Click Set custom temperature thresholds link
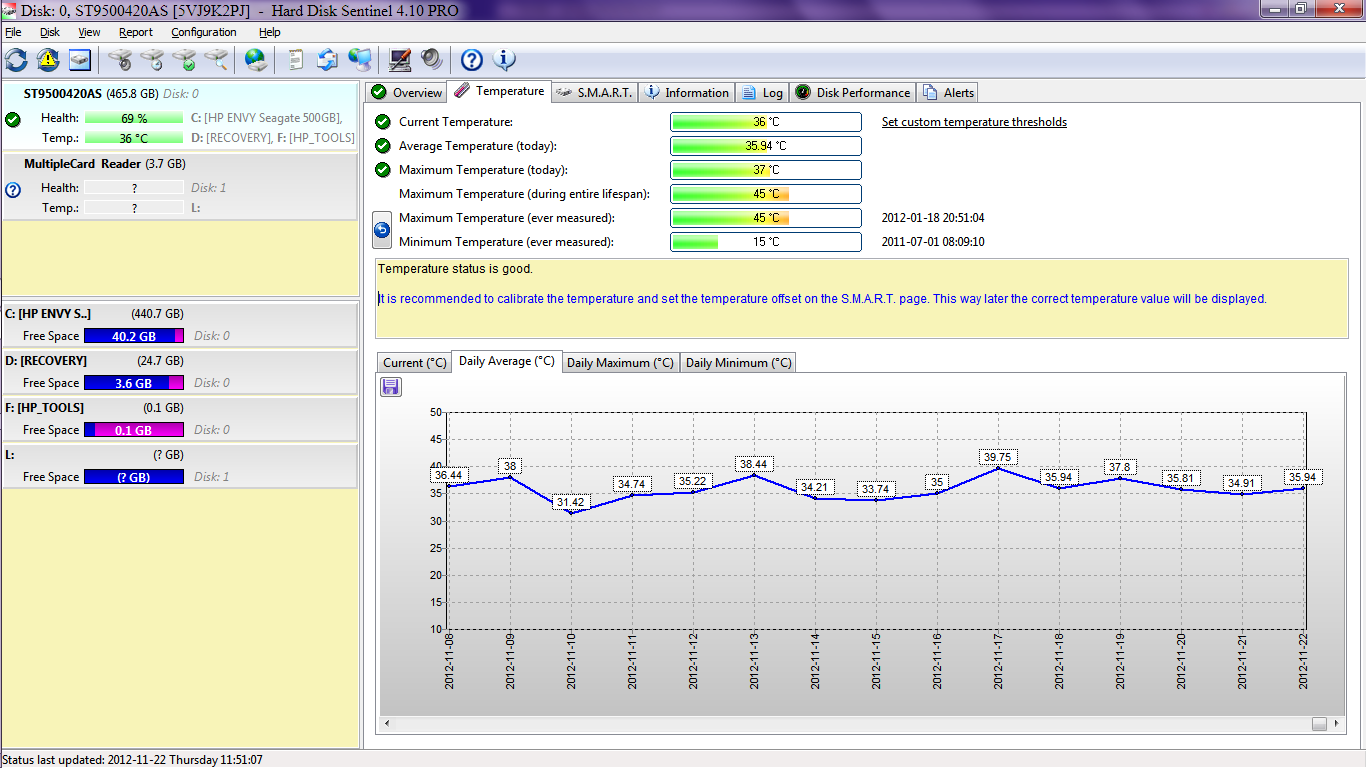 tap(974, 122)
